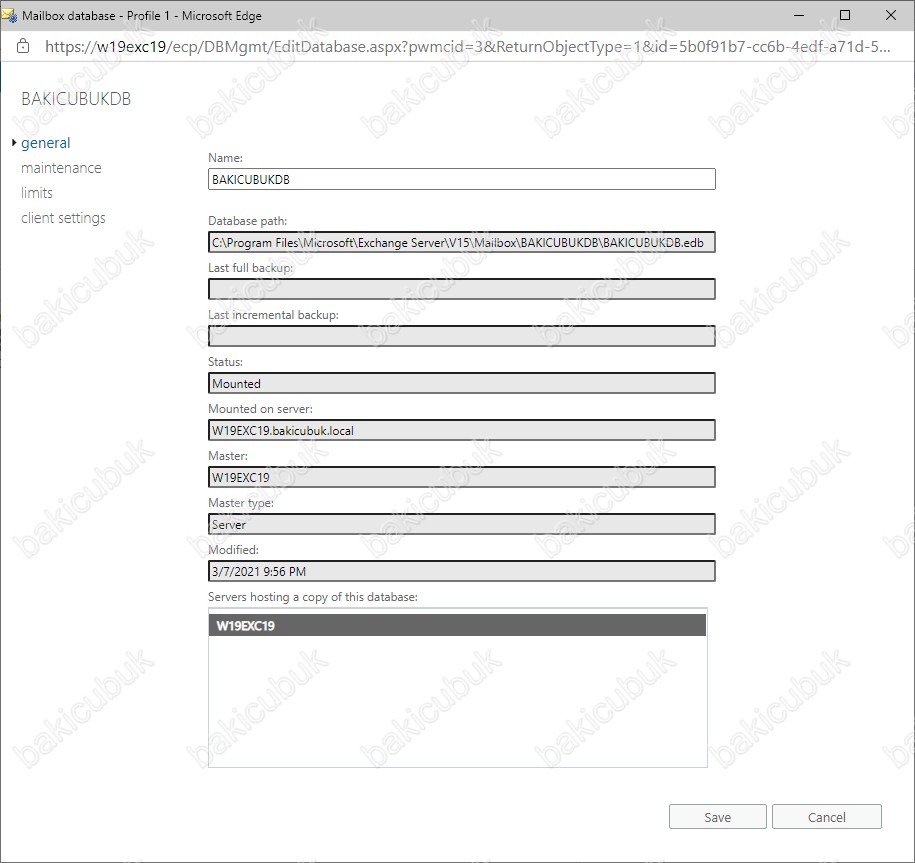This screenshot has height=863, width=915.
Task: Click the Last incremental backup field
Action: [x=462, y=336]
